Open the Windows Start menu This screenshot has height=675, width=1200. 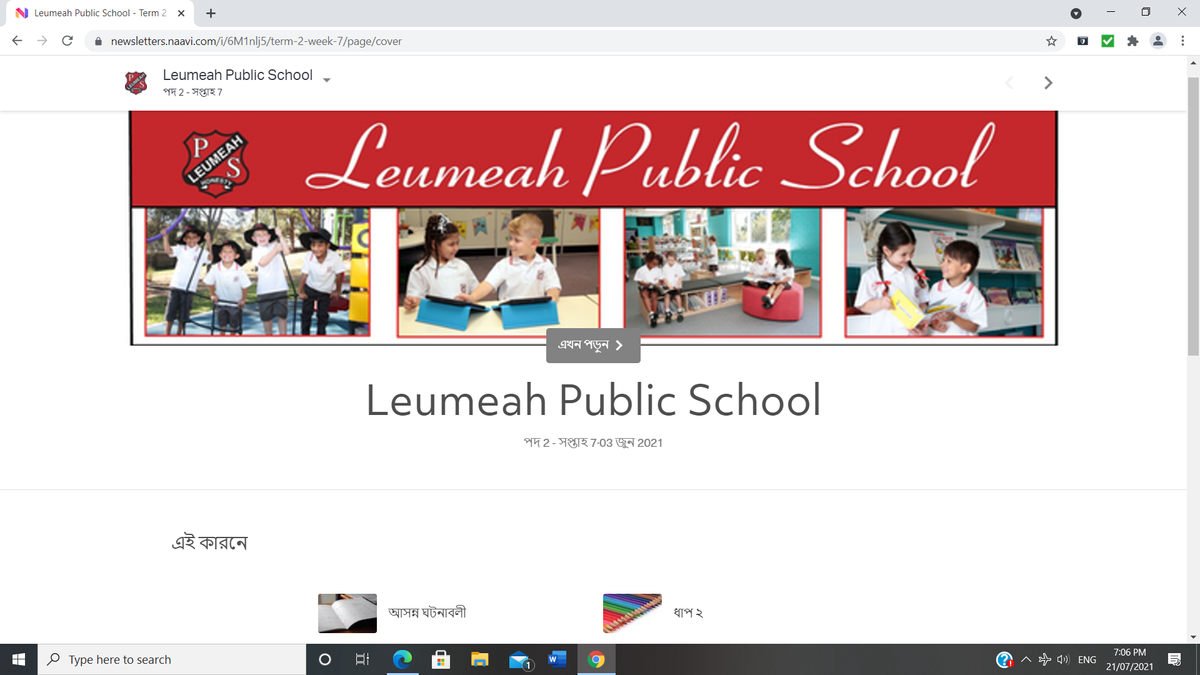point(18,659)
